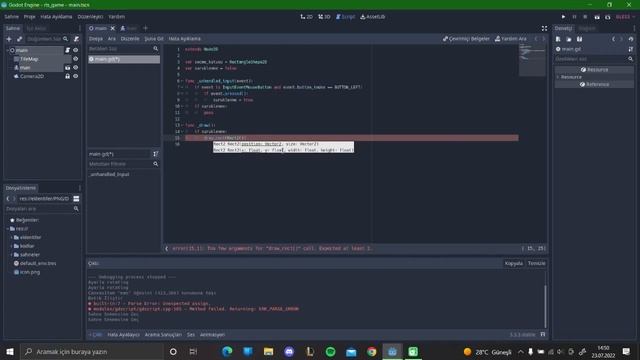Open the Hata Ayıklama top menu
This screenshot has width=640, height=360.
click(56, 17)
